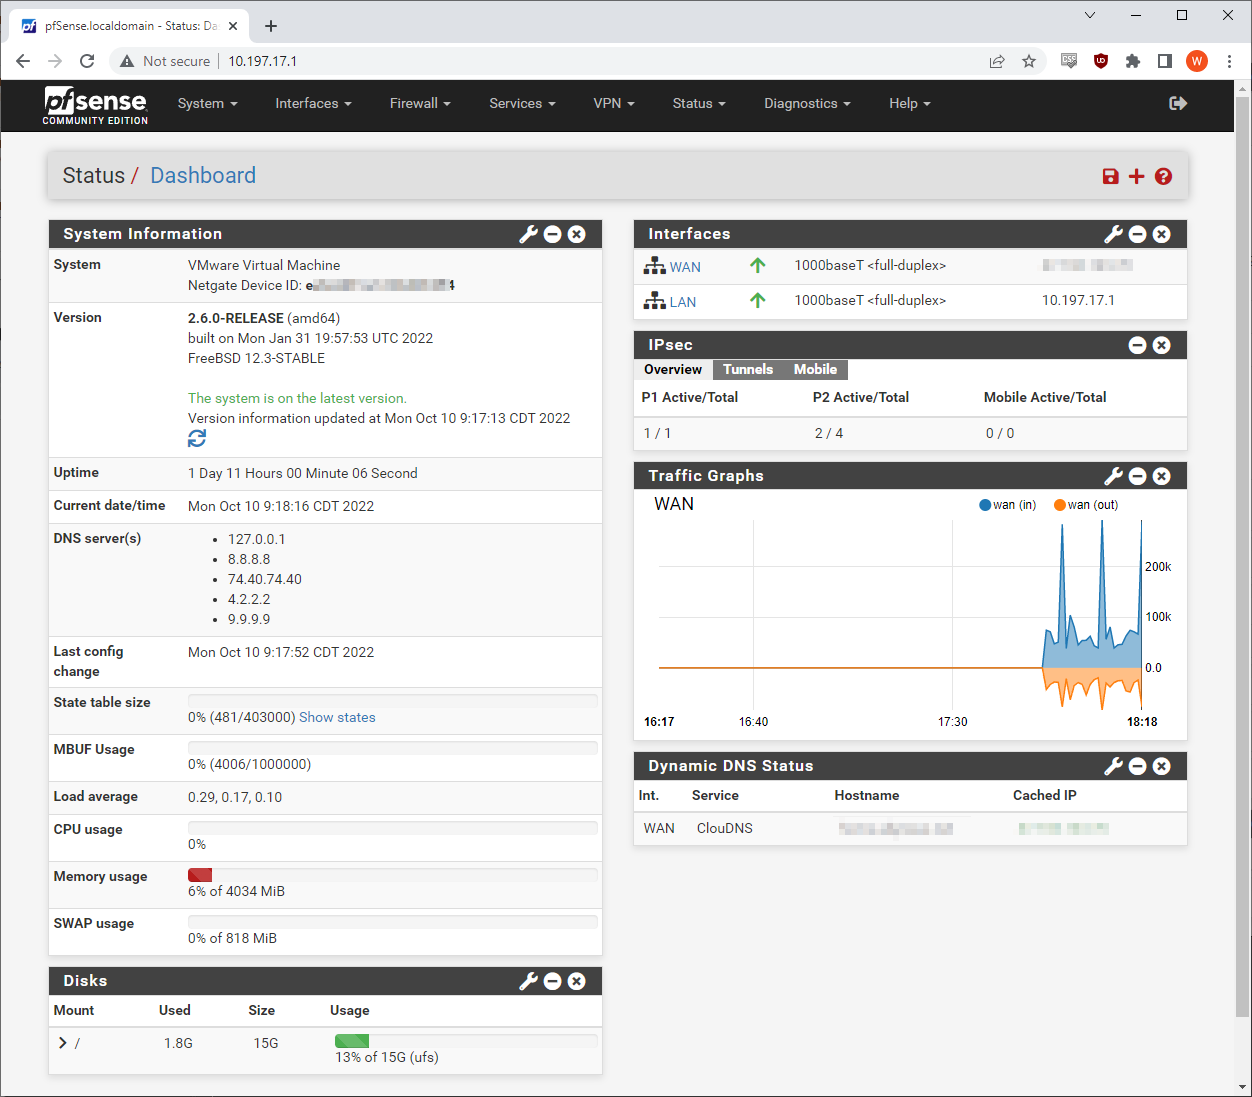Add a widget with the plus icon
1252x1097 pixels.
click(1136, 176)
